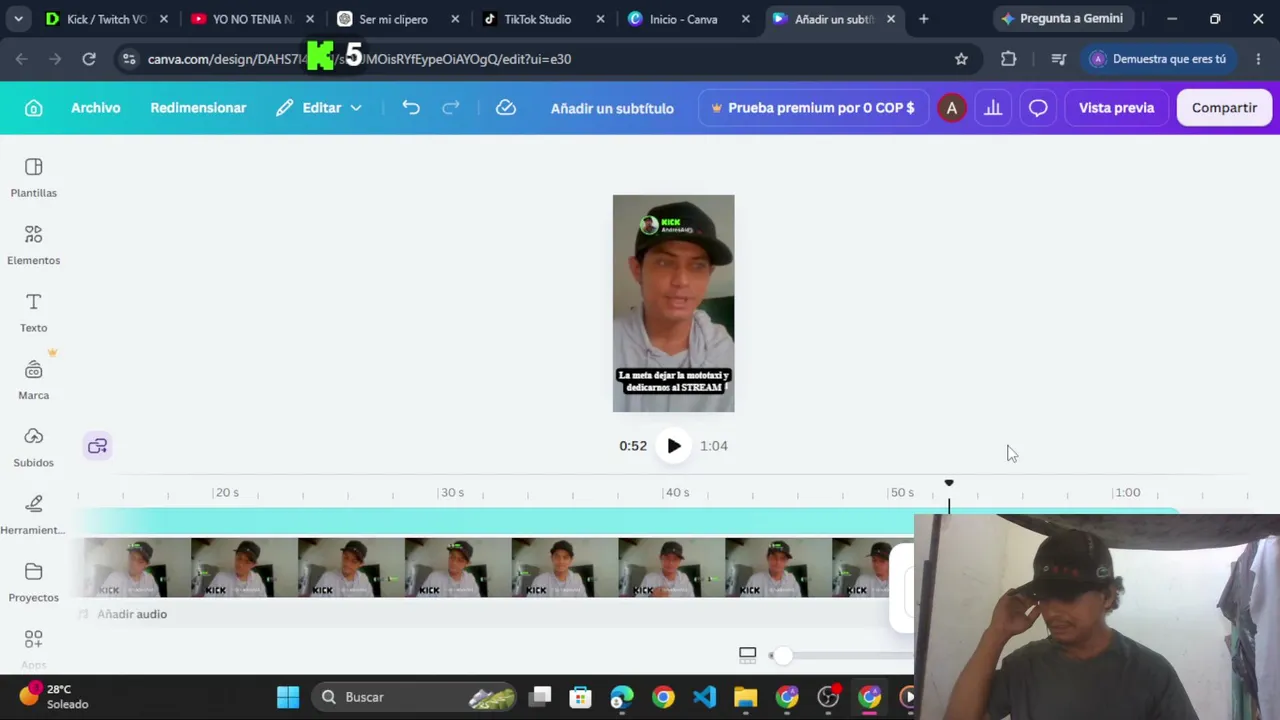Open the browser media controls icon
The image size is (1280, 720).
[1058, 59]
